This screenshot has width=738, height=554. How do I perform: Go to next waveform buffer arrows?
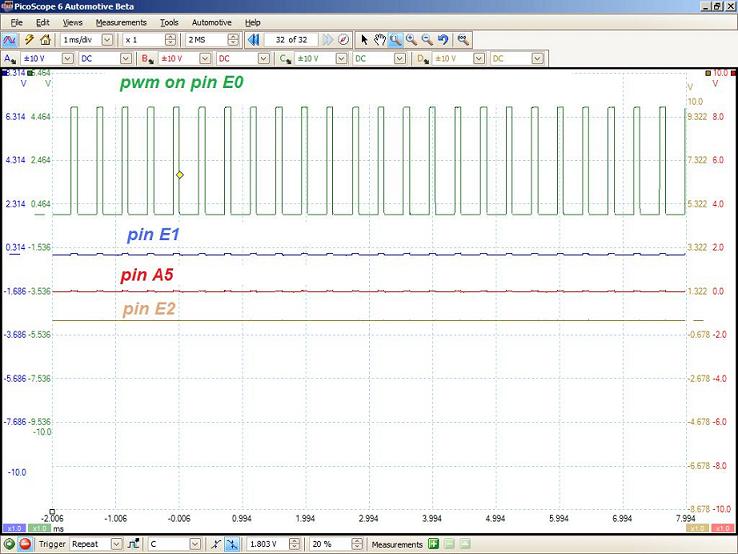[x=327, y=40]
